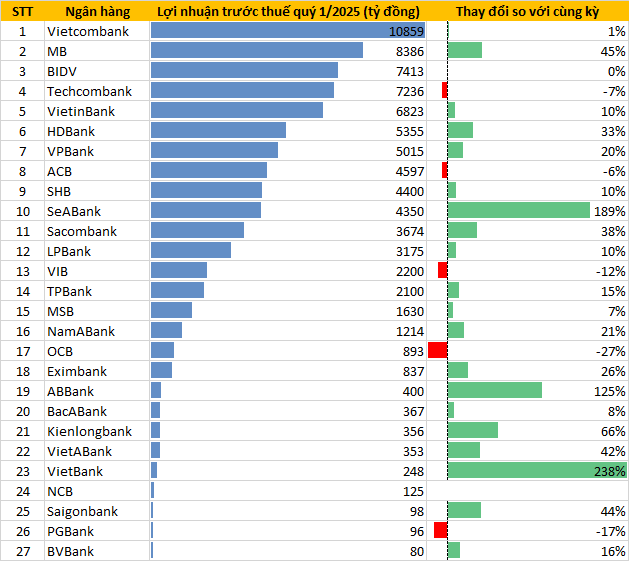Click the BVBank name cell
Viewport: 629px width, 561px height.
70,551
